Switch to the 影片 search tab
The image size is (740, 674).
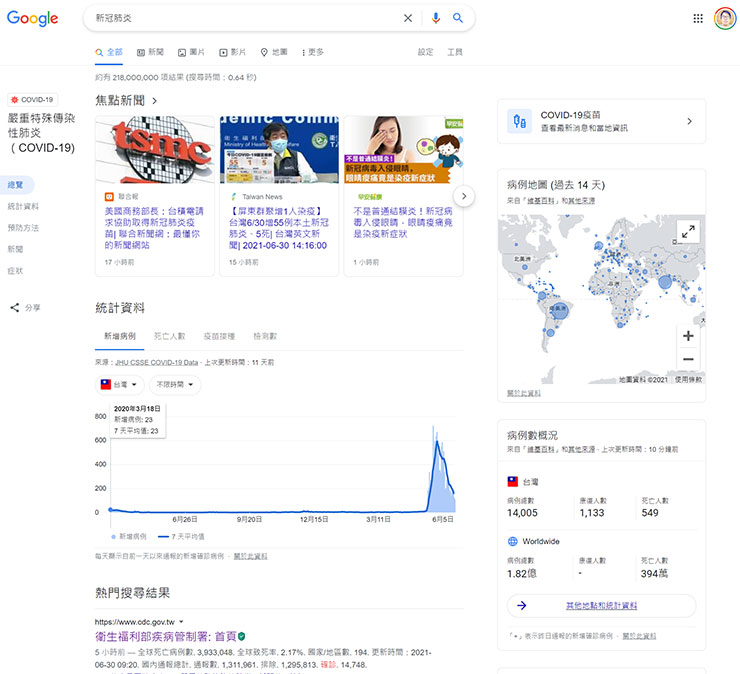[x=232, y=52]
